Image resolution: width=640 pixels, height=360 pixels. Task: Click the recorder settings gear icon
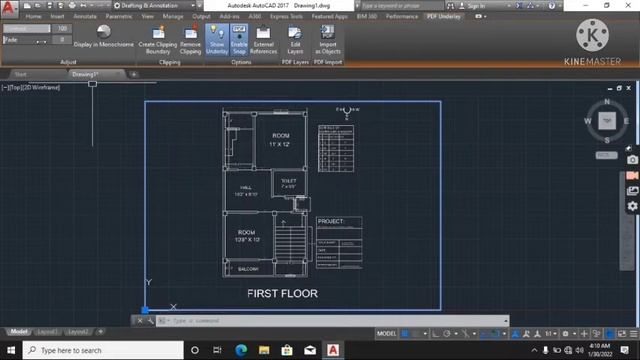[x=632, y=206]
